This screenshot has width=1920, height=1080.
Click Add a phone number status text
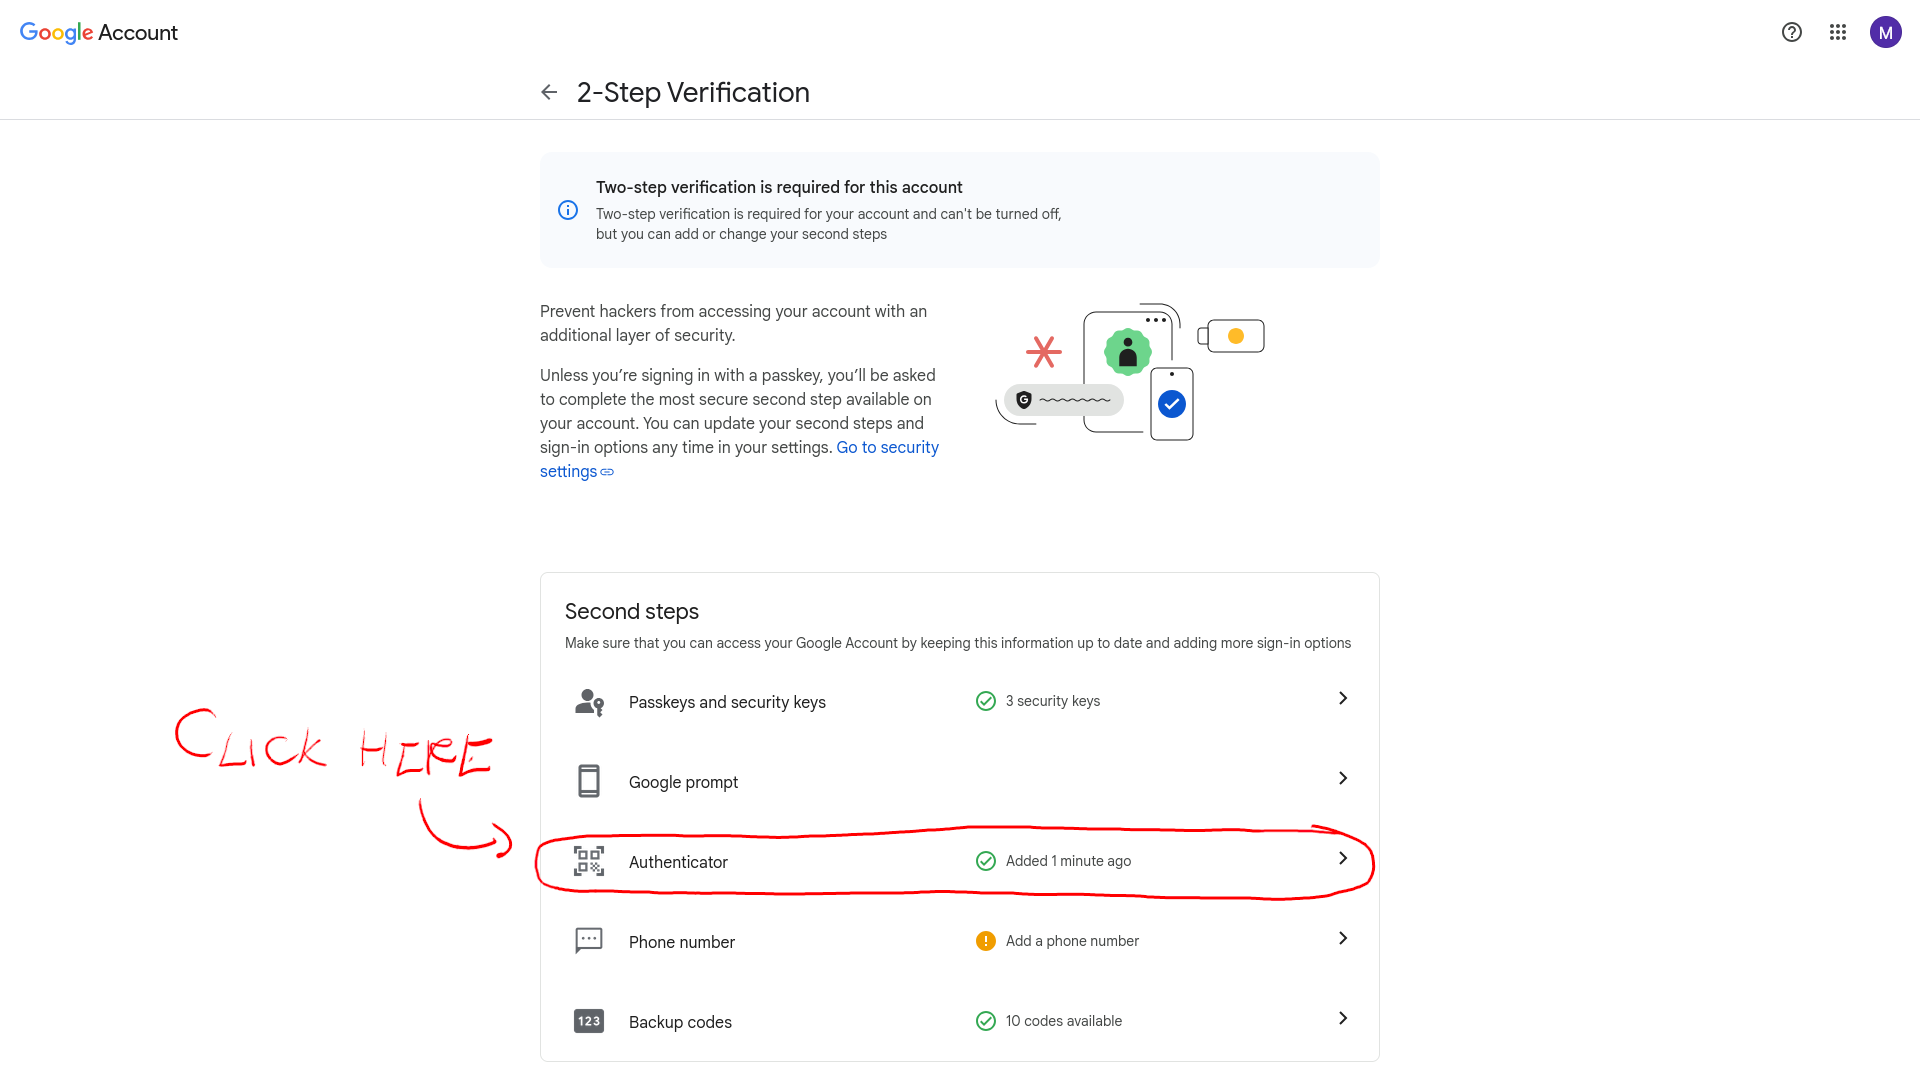click(1072, 941)
